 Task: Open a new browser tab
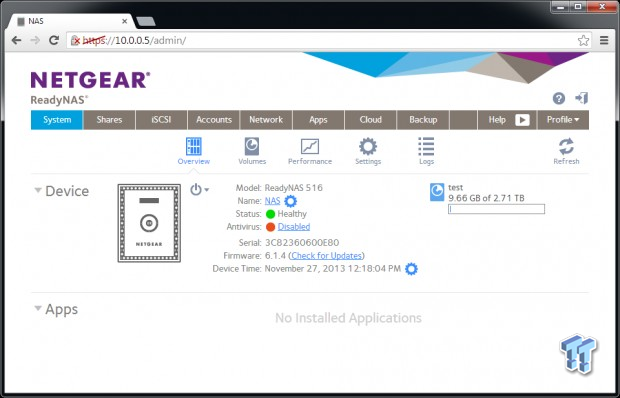146,21
